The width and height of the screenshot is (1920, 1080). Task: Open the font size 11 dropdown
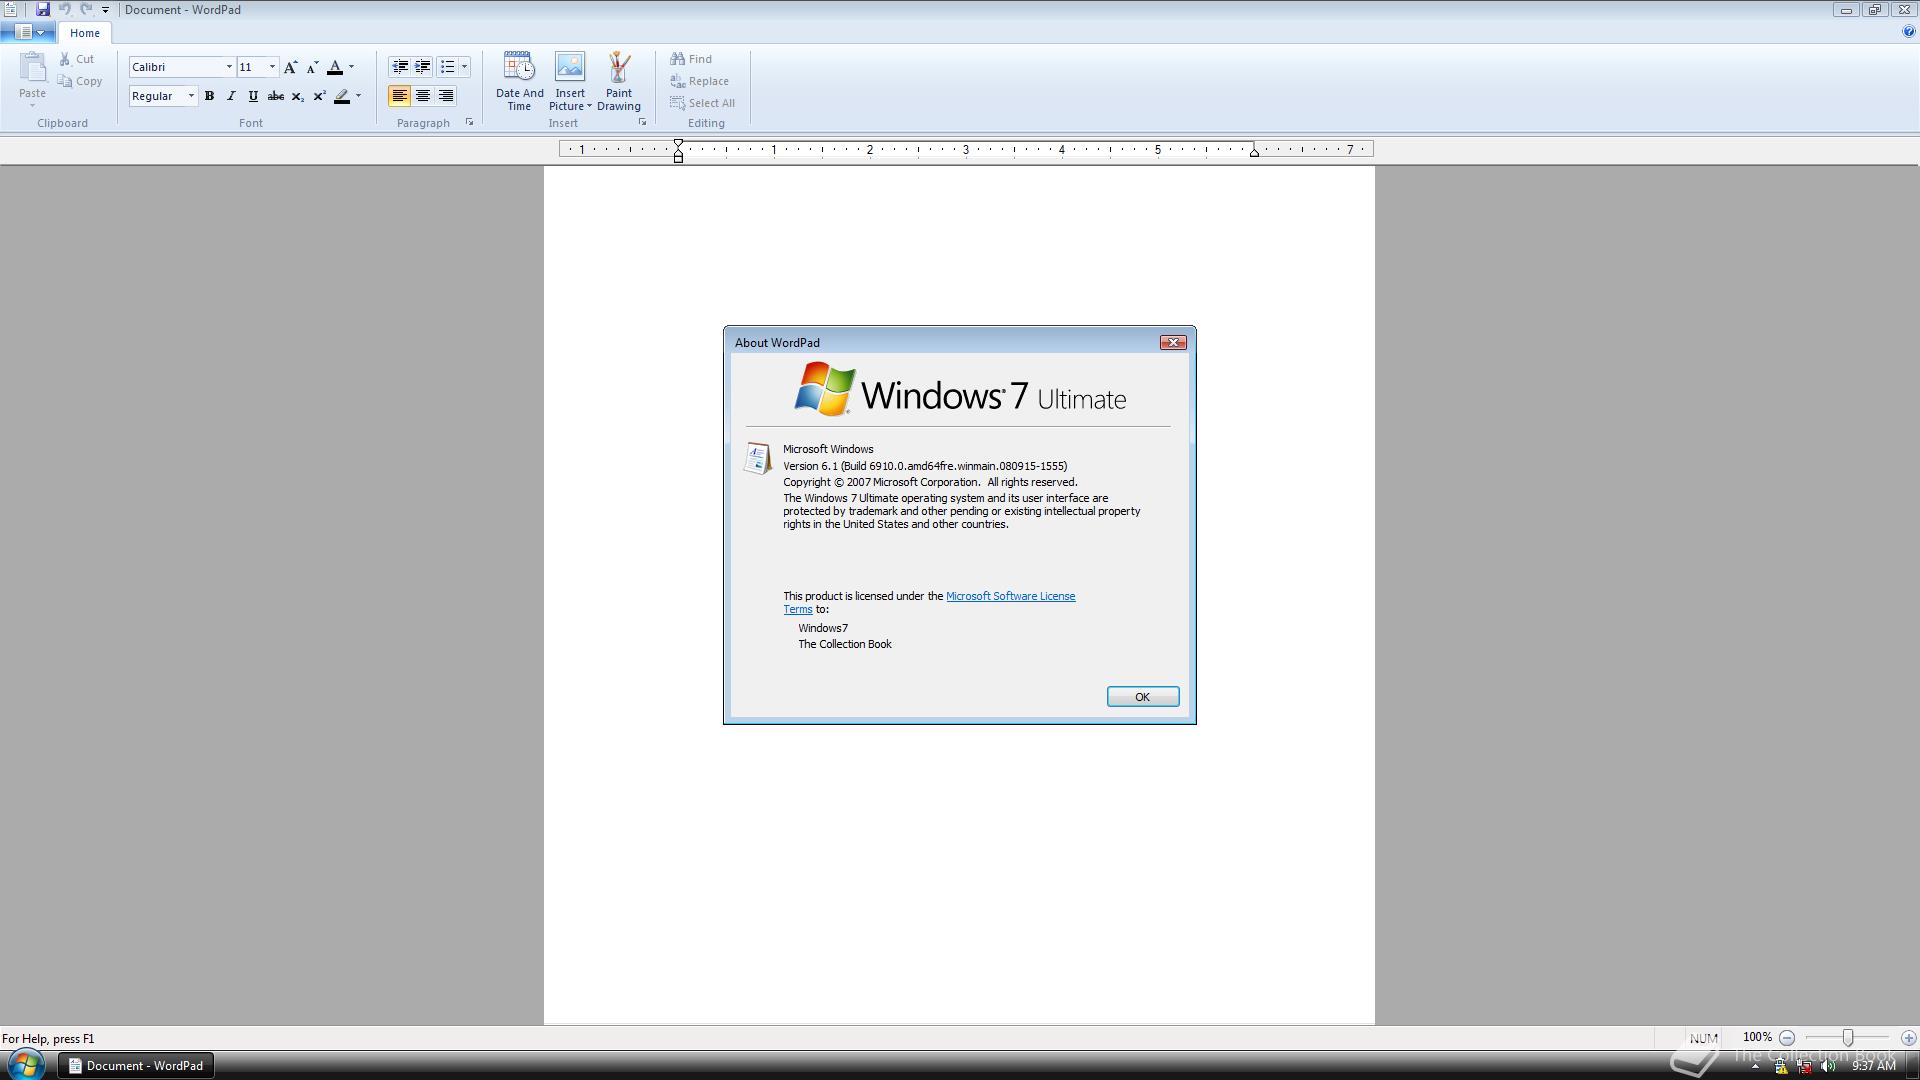pyautogui.click(x=272, y=67)
